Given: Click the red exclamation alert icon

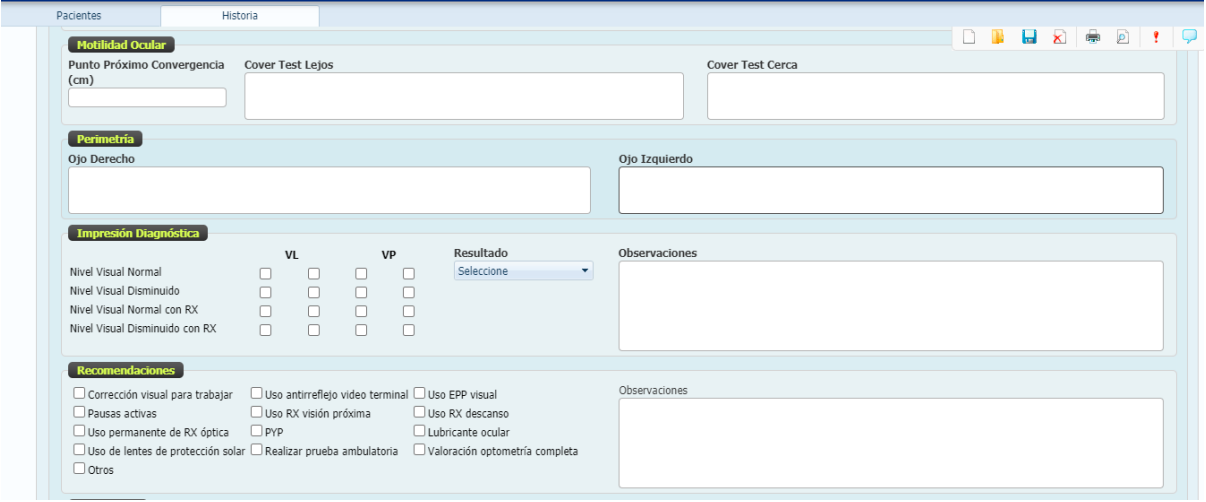Looking at the screenshot, I should [x=1156, y=37].
